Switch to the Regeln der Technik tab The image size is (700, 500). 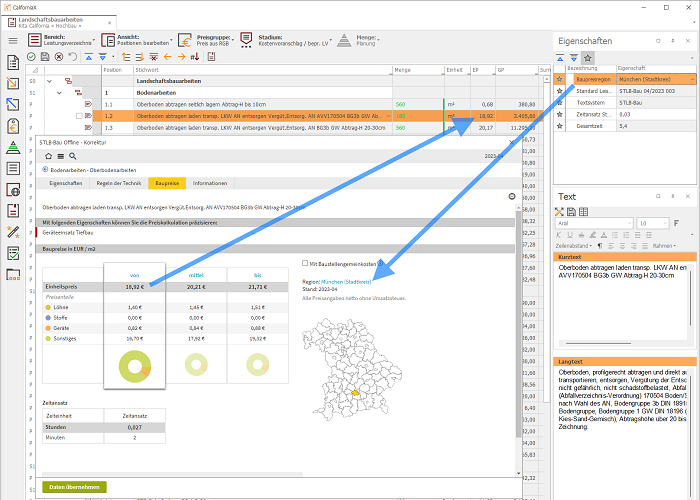point(119,183)
